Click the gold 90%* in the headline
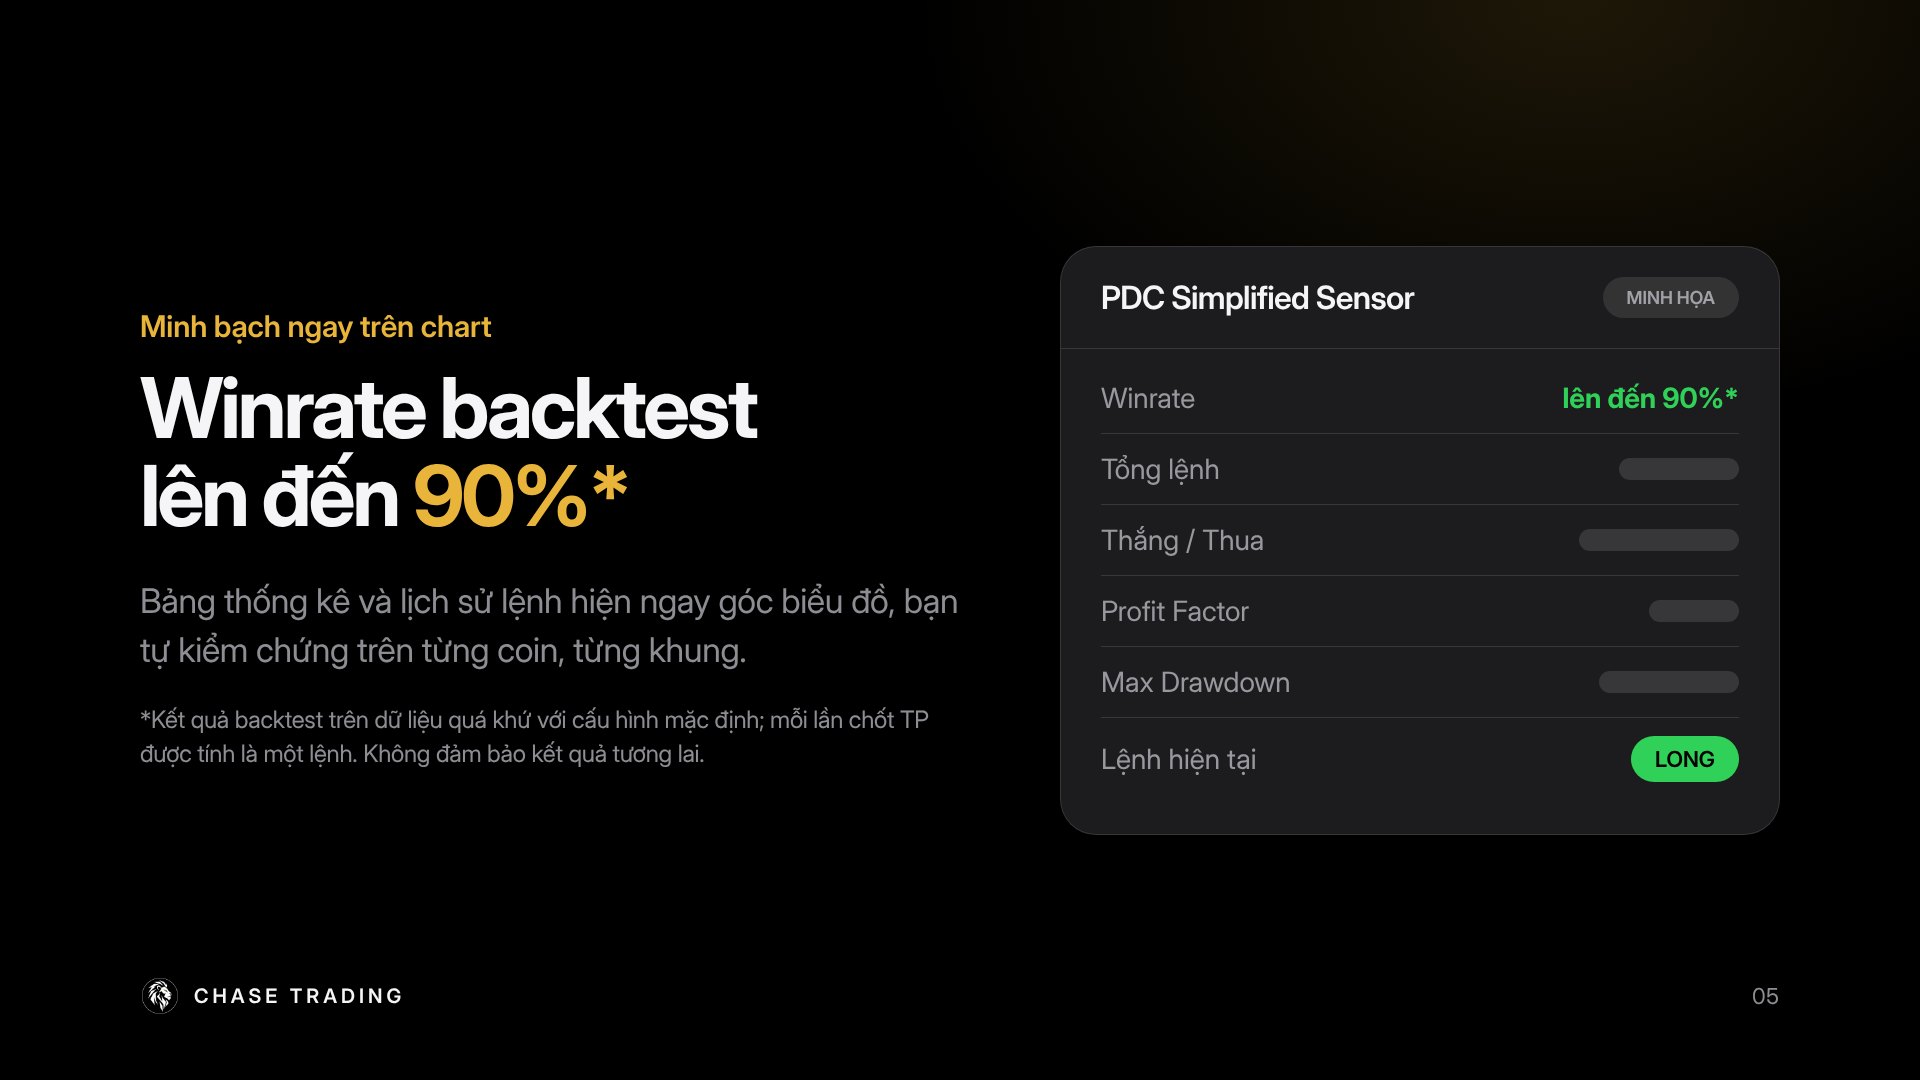The height and width of the screenshot is (1080, 1920). (520, 495)
